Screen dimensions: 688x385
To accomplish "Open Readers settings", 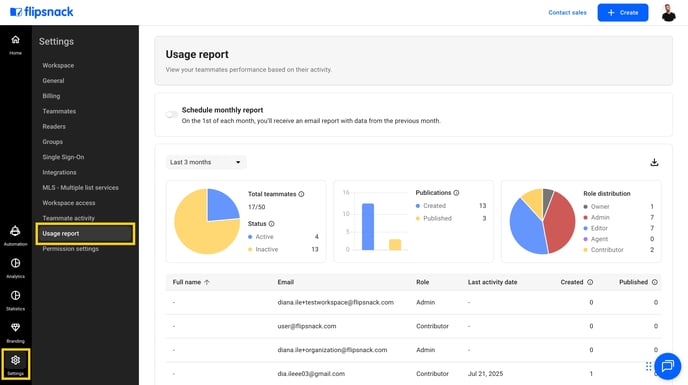I will click(54, 126).
